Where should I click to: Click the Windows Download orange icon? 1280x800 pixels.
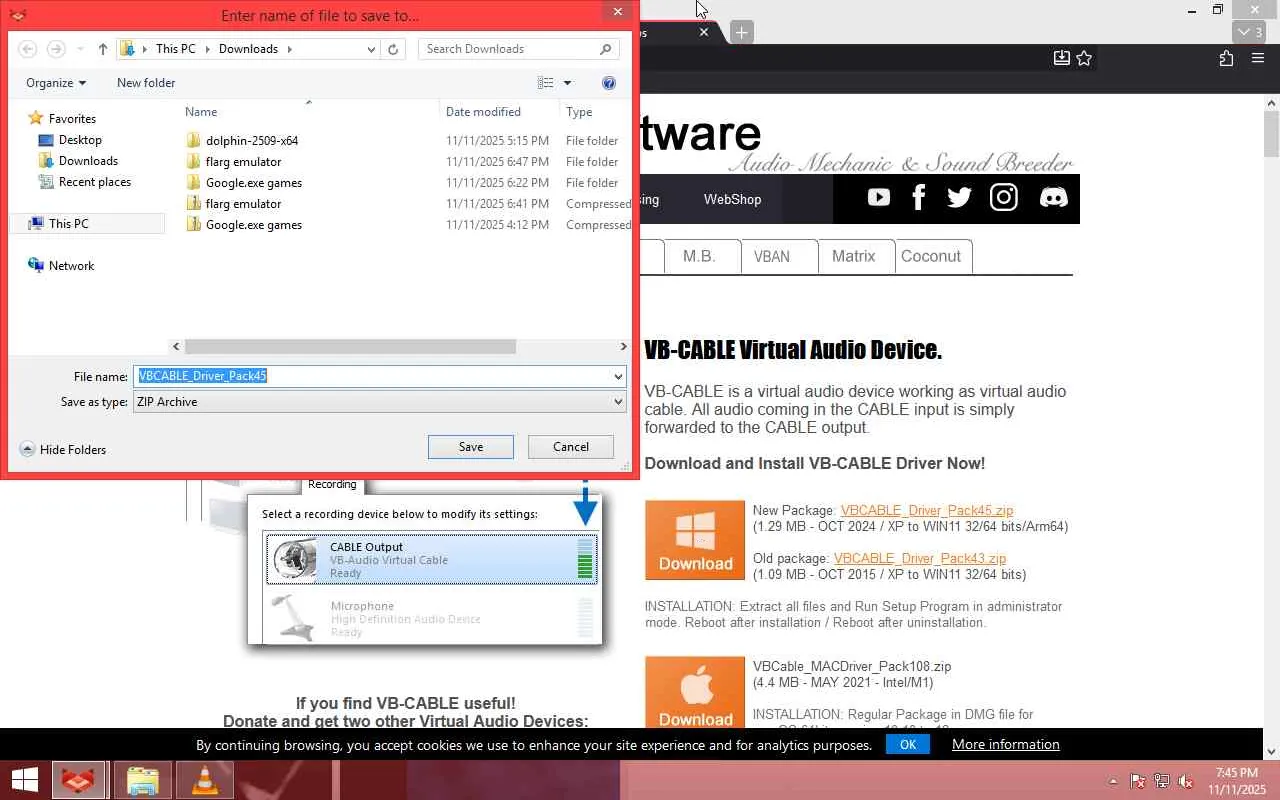[x=695, y=540]
